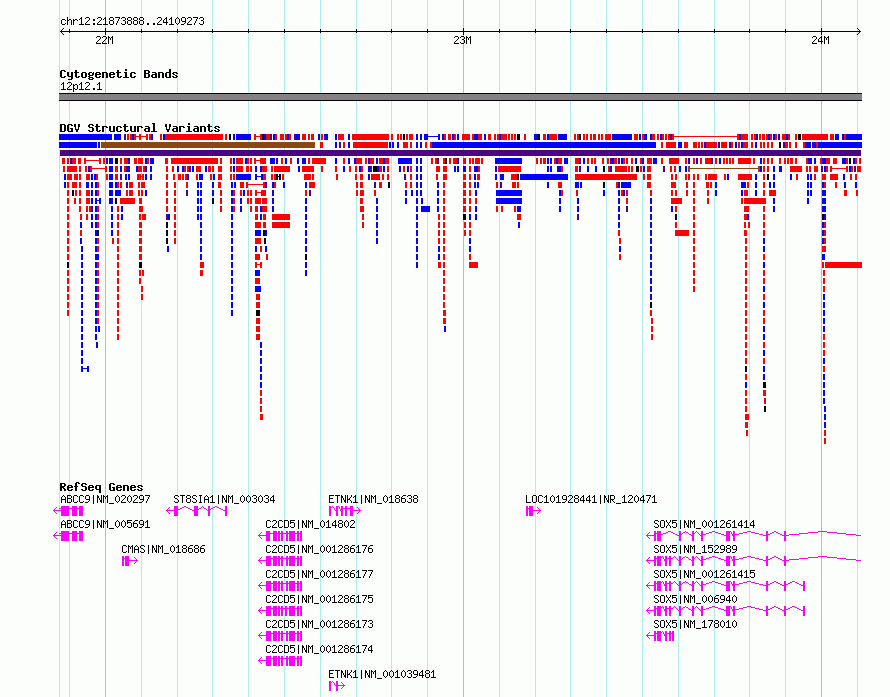Select the Cytogenetic Bands track title
The height and width of the screenshot is (697, 890).
pos(119,74)
